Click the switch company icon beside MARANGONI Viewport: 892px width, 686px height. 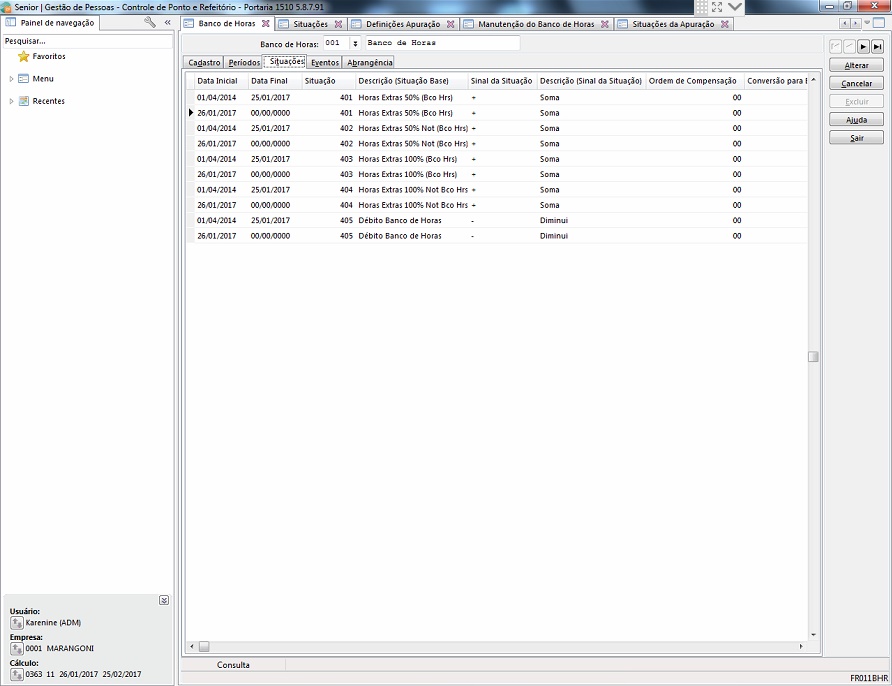[16, 648]
